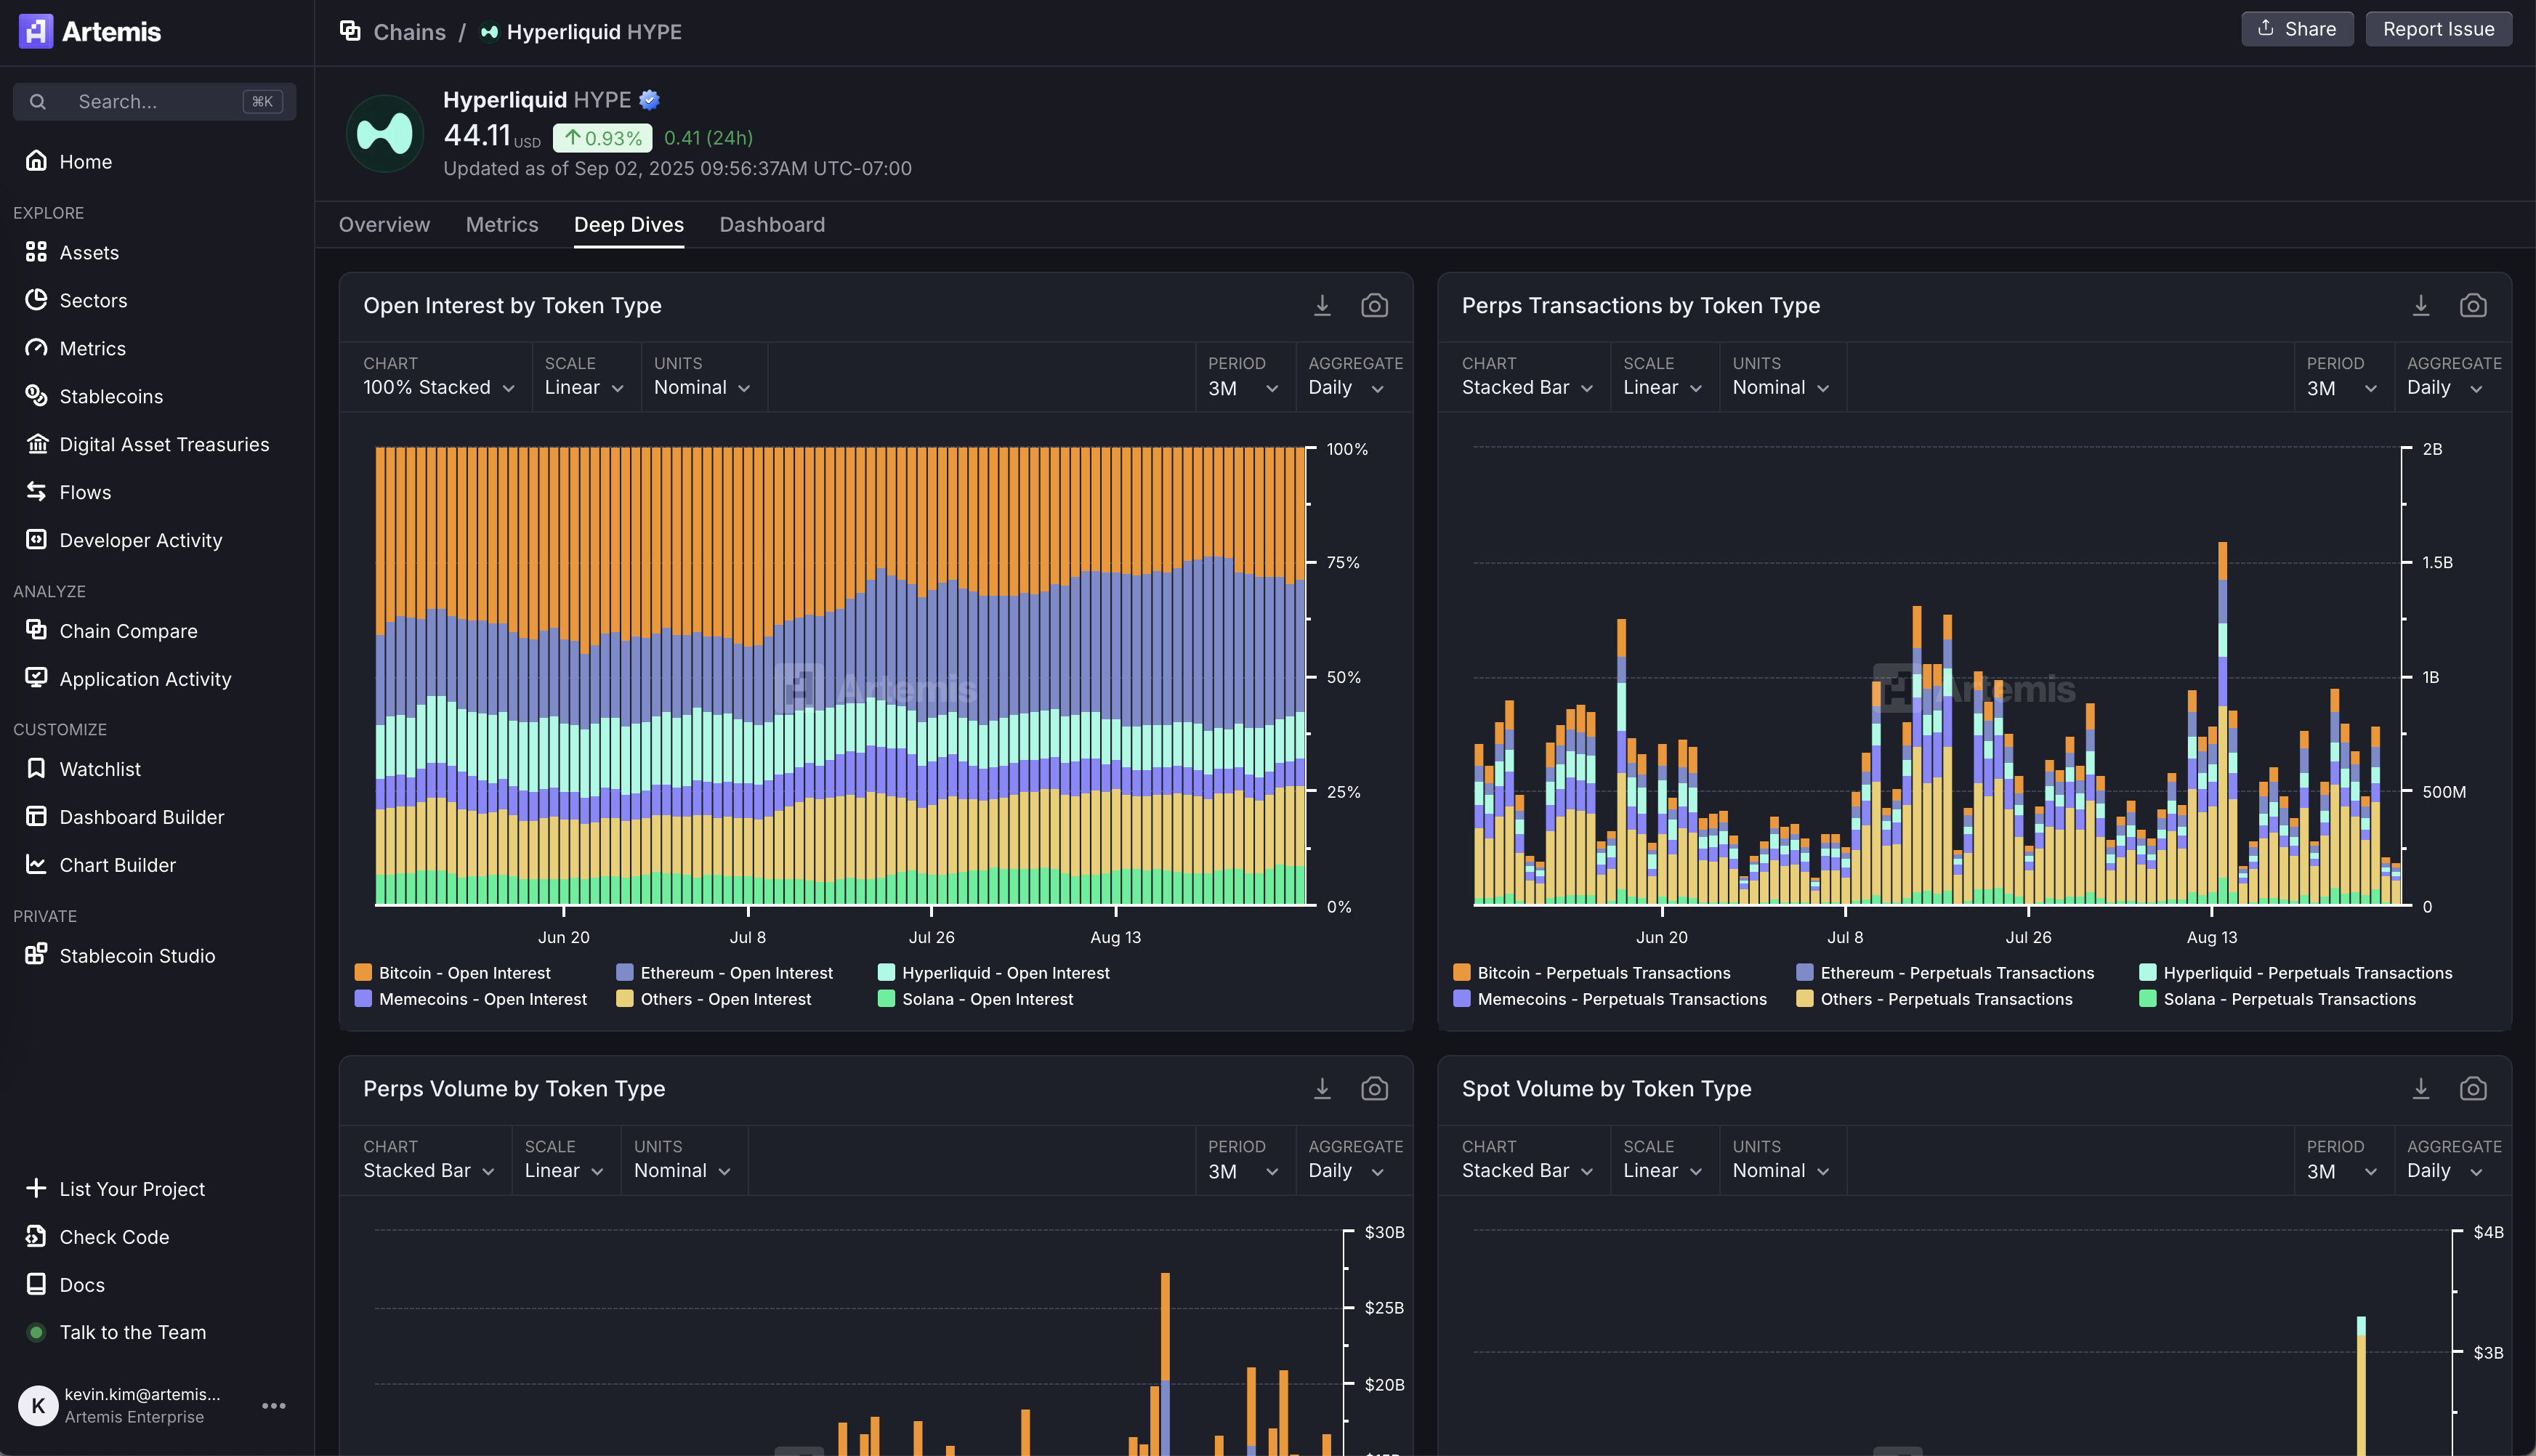Click the Docs book icon
The width and height of the screenshot is (2536, 1456).
click(x=36, y=1284)
